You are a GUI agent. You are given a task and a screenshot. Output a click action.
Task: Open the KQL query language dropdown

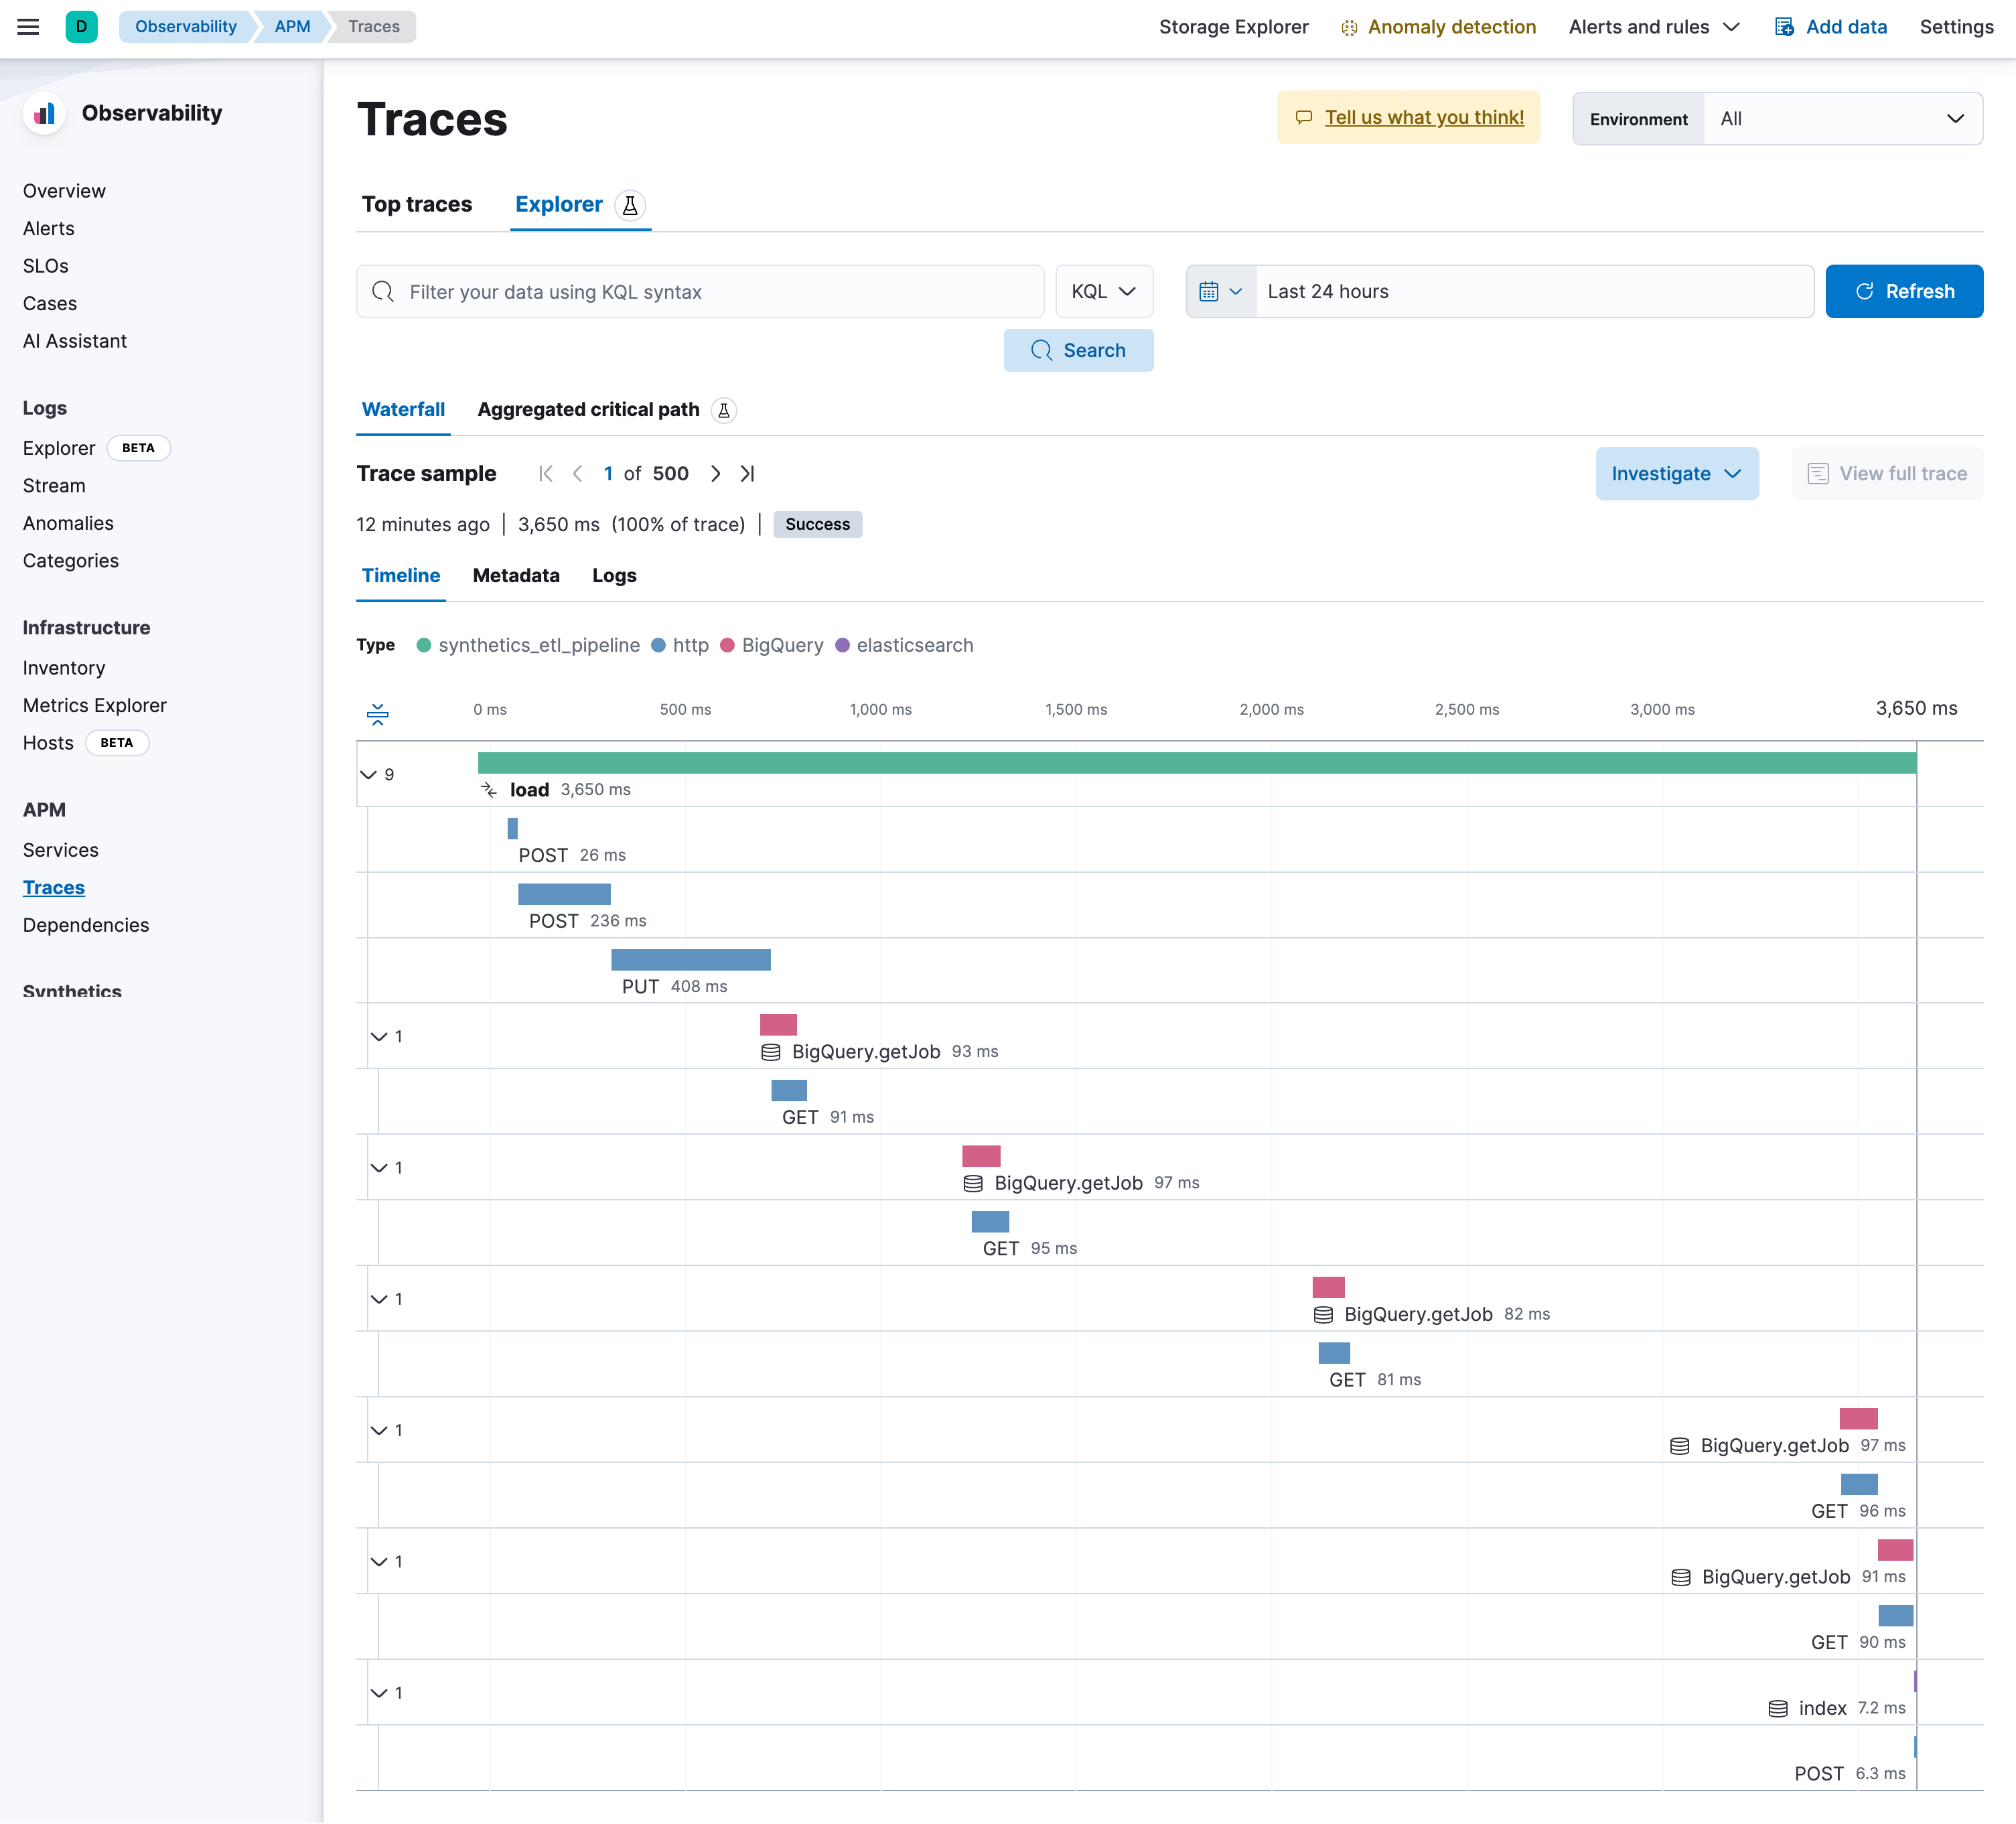1103,292
